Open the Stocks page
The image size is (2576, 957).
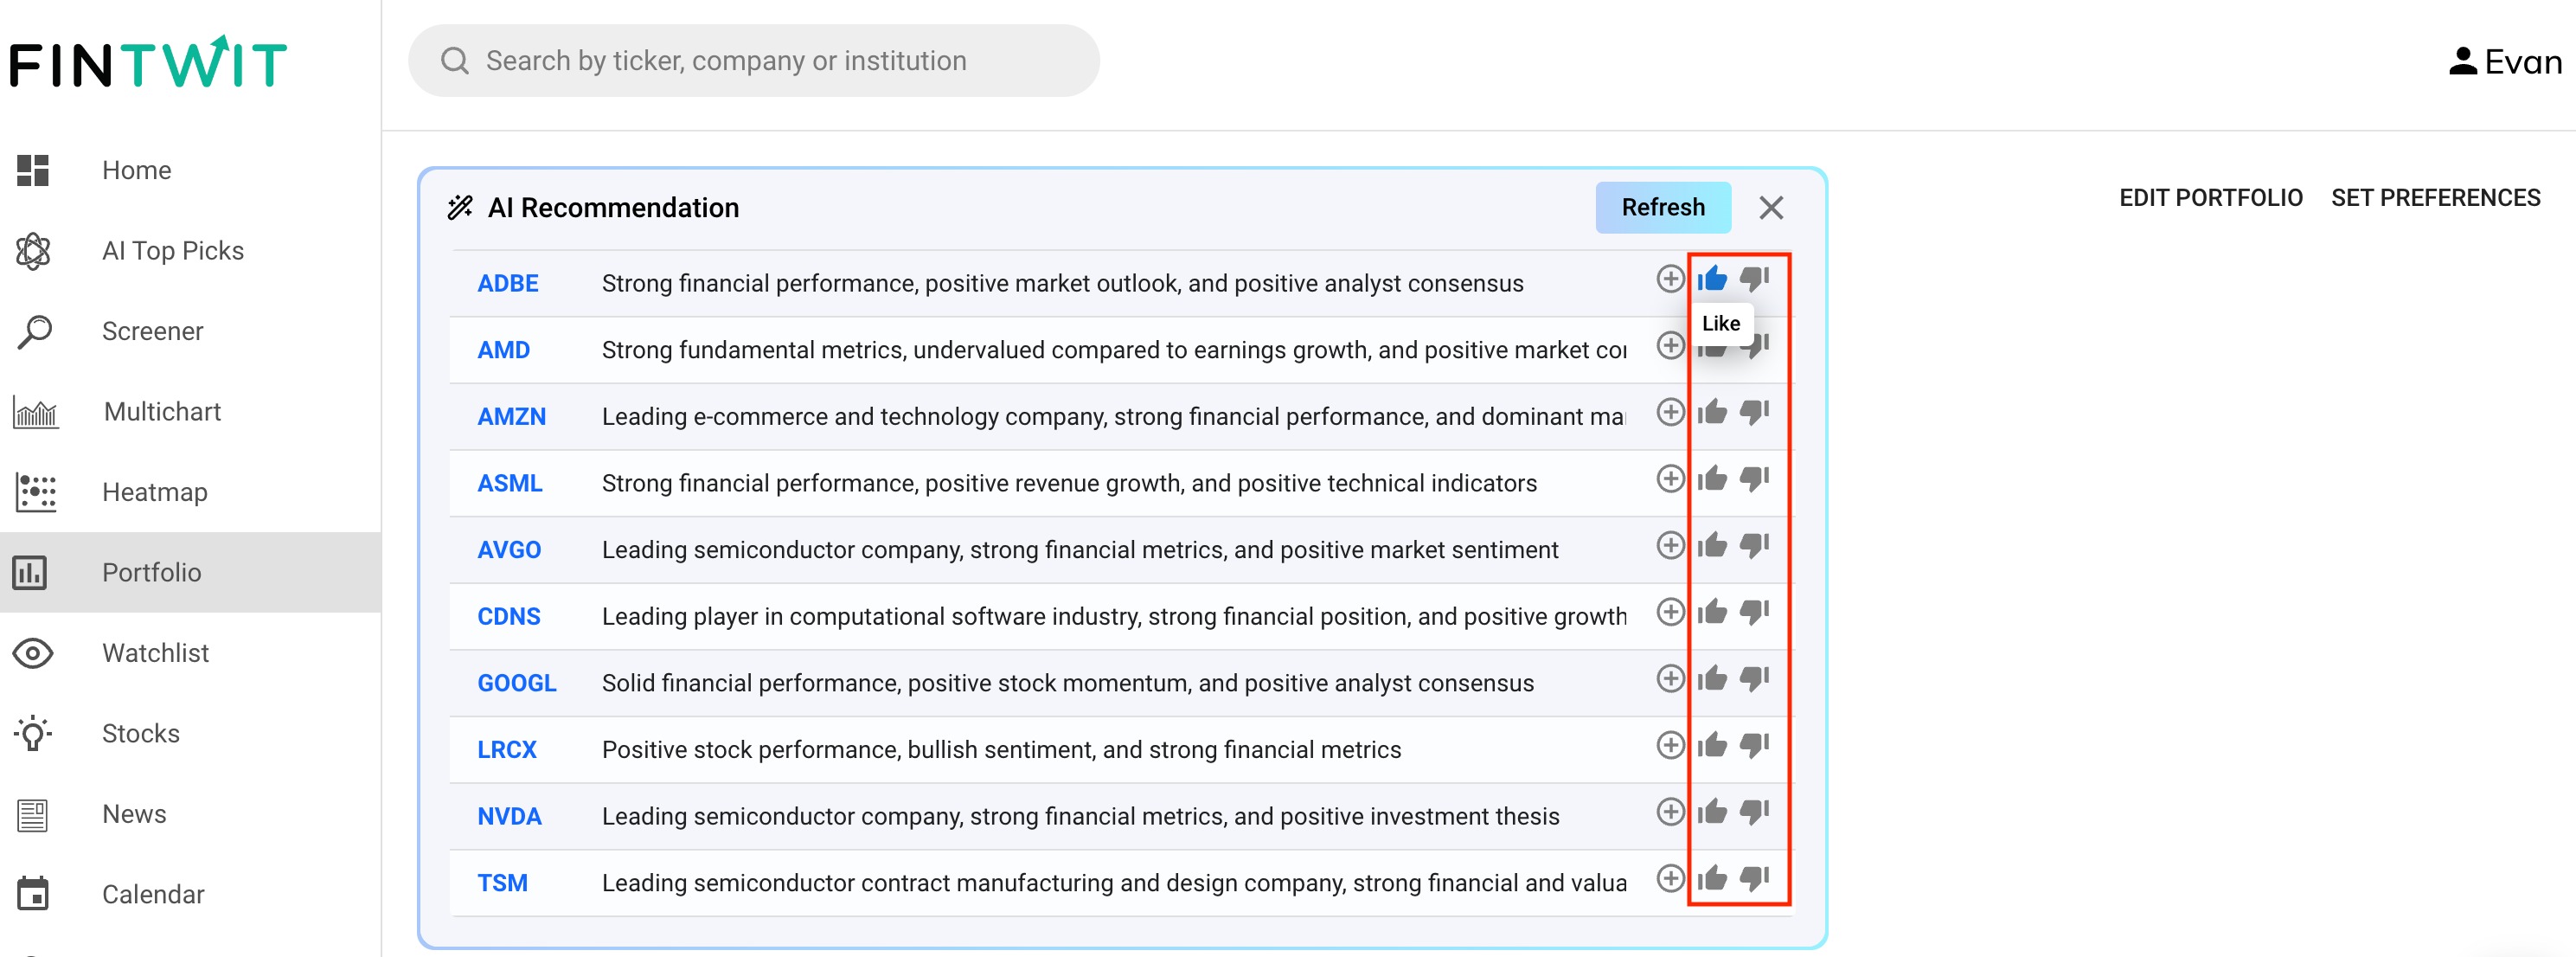190,733
